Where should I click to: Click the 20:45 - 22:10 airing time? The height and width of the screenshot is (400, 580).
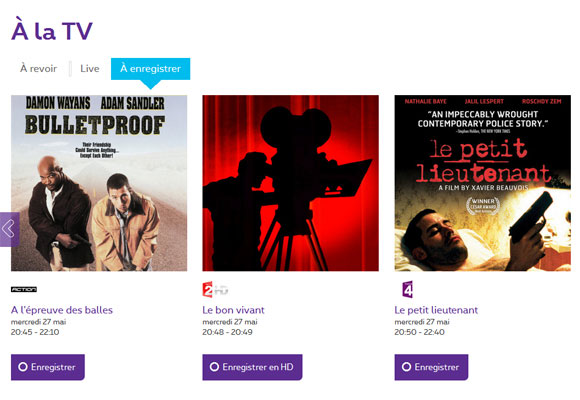click(35, 332)
